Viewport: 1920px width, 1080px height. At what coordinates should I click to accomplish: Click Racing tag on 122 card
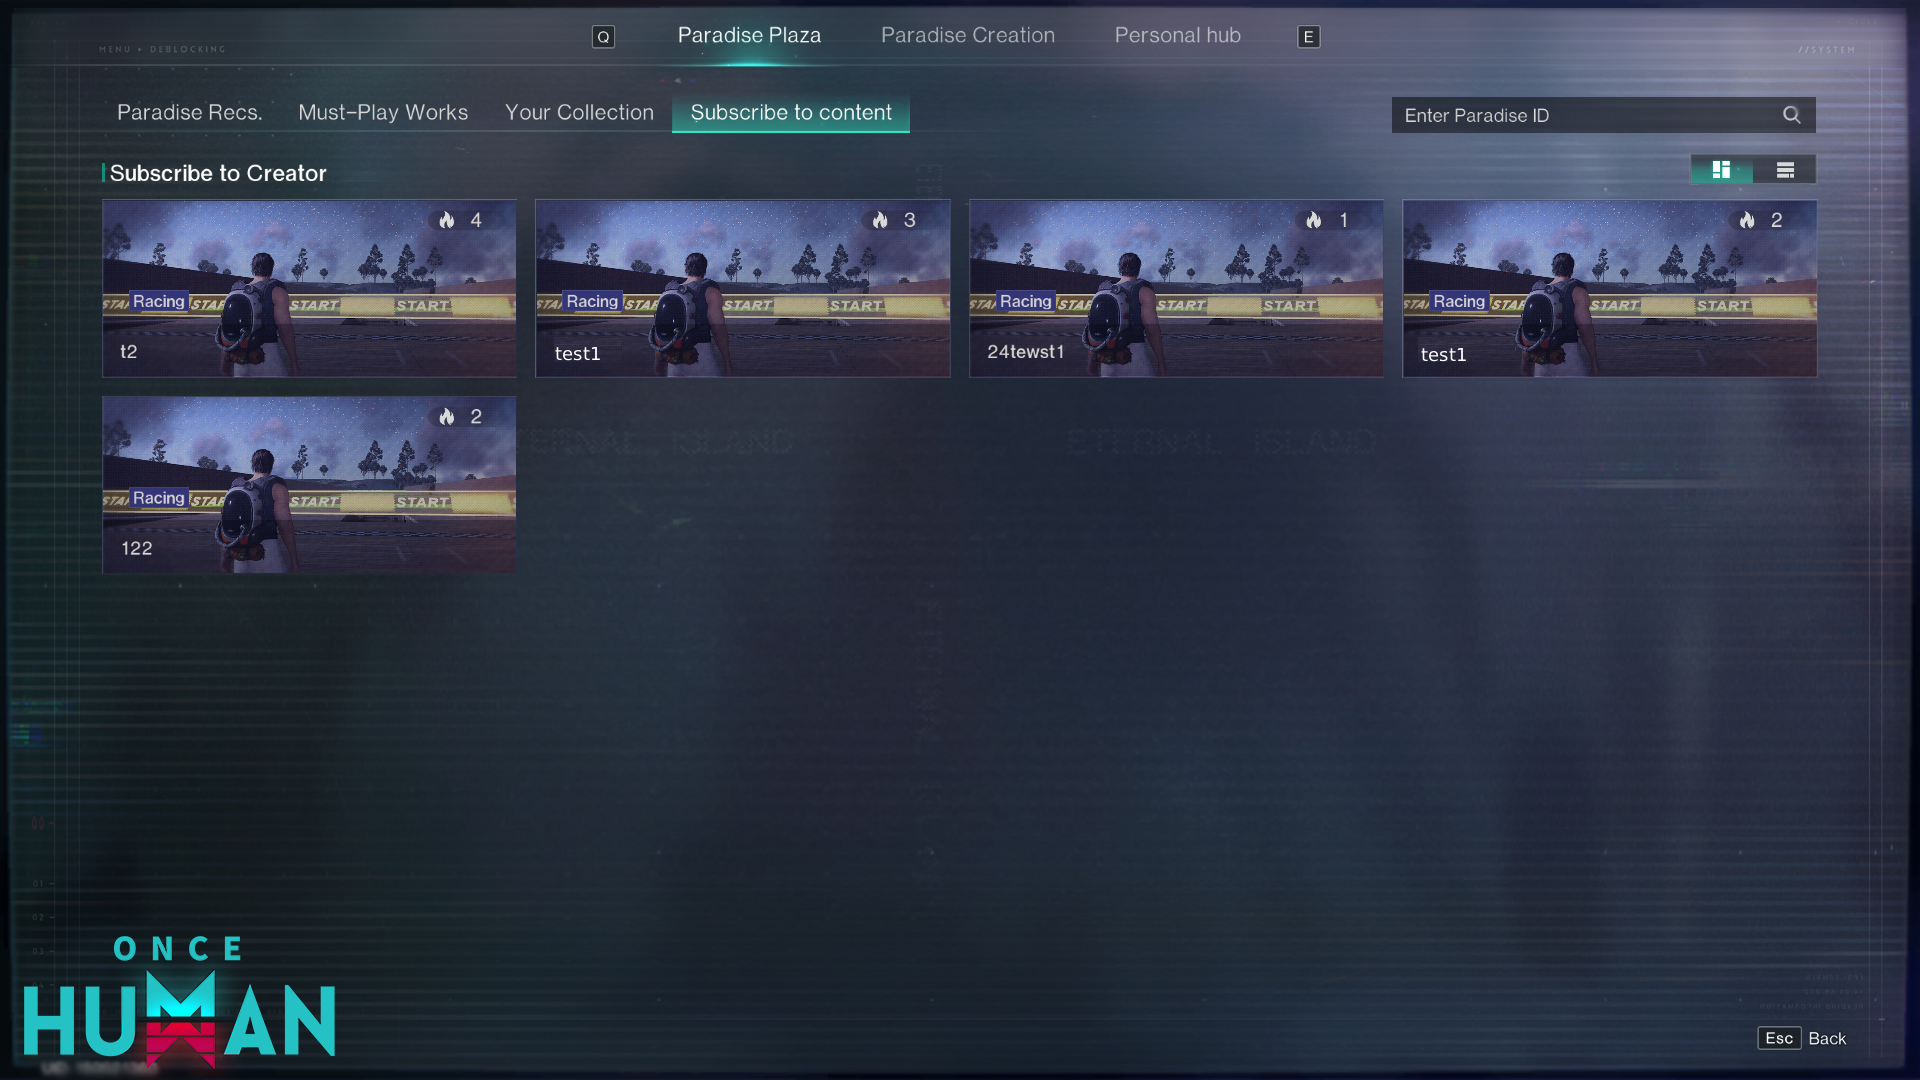click(158, 498)
